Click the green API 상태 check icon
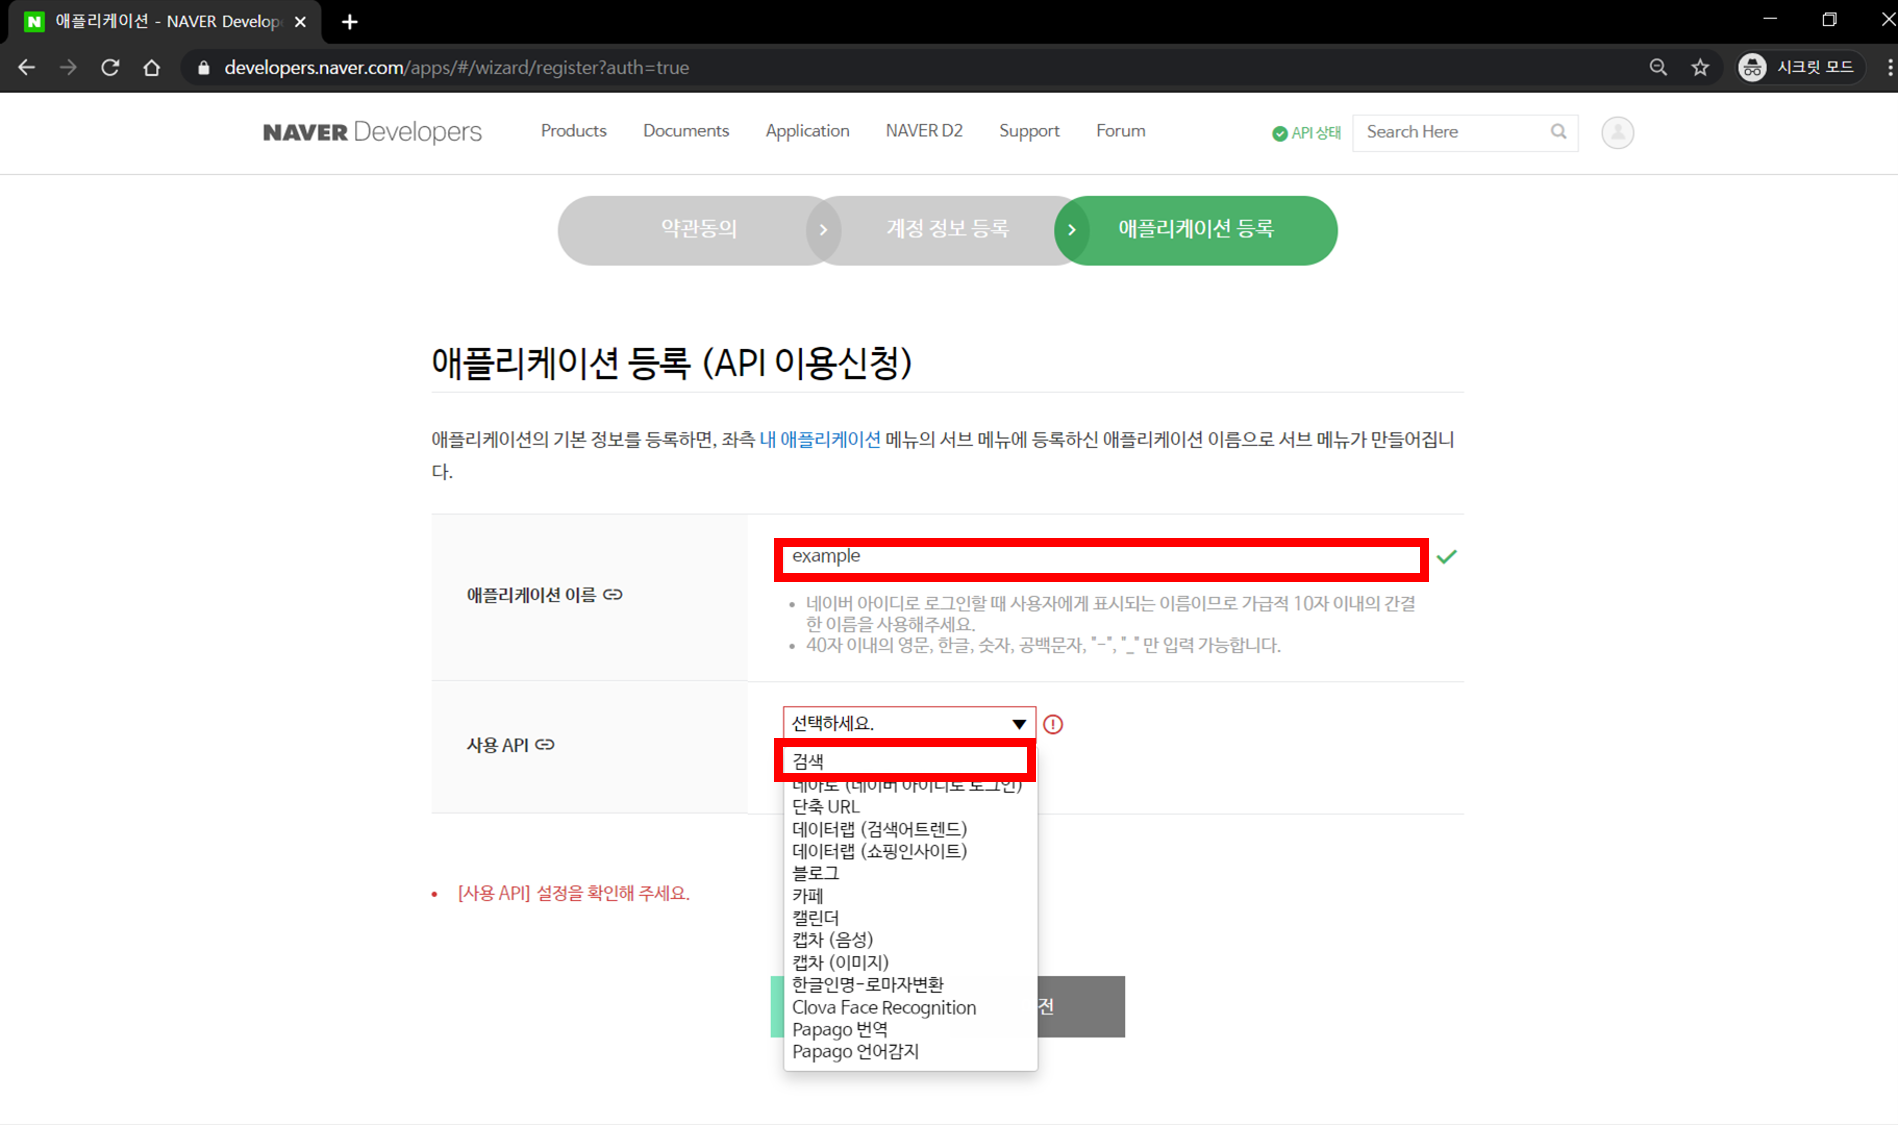 (x=1279, y=133)
